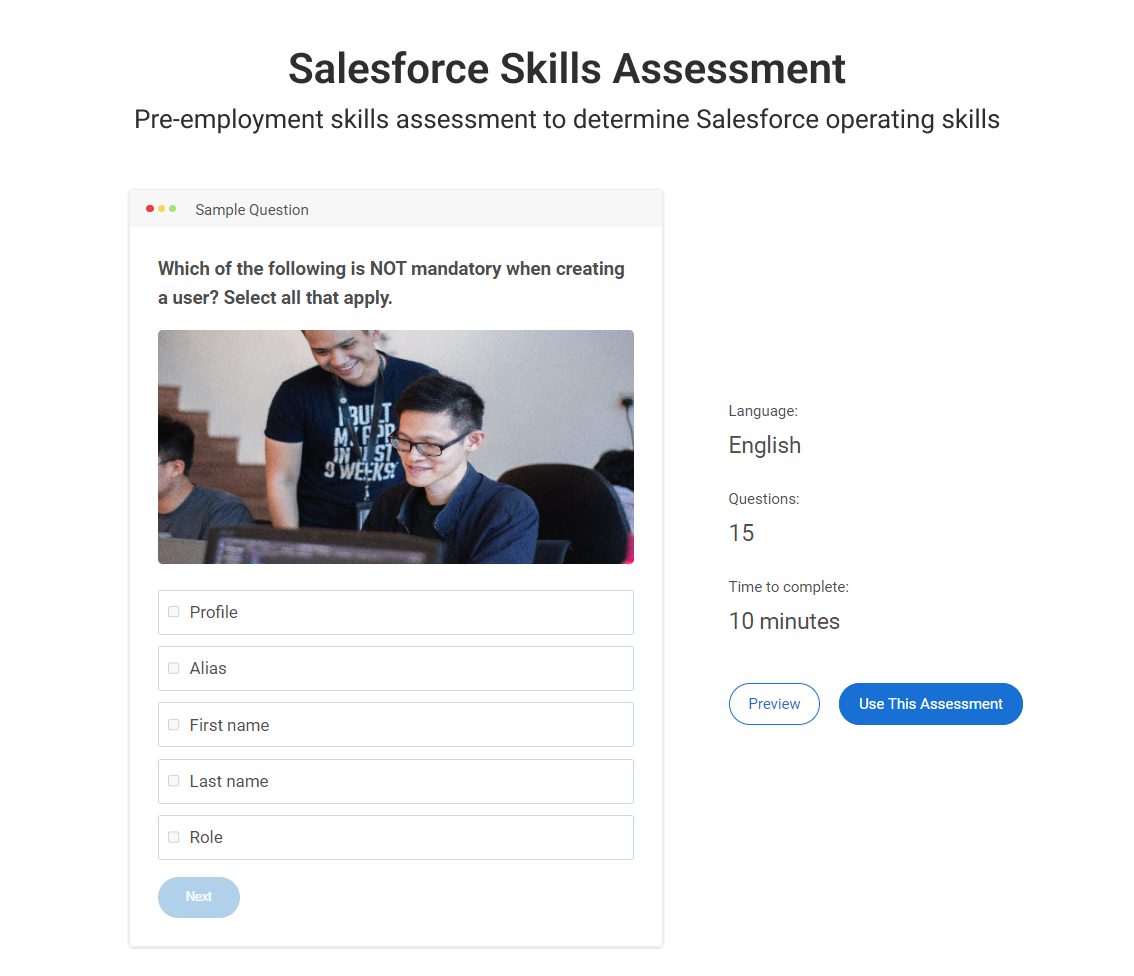Click the Sample Question header label
This screenshot has width=1134, height=976.
click(252, 210)
